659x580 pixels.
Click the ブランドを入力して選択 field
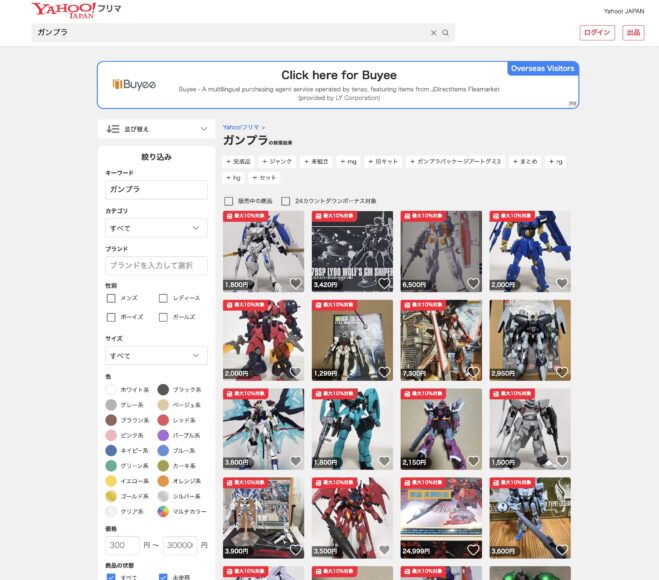pyautogui.click(x=156, y=266)
